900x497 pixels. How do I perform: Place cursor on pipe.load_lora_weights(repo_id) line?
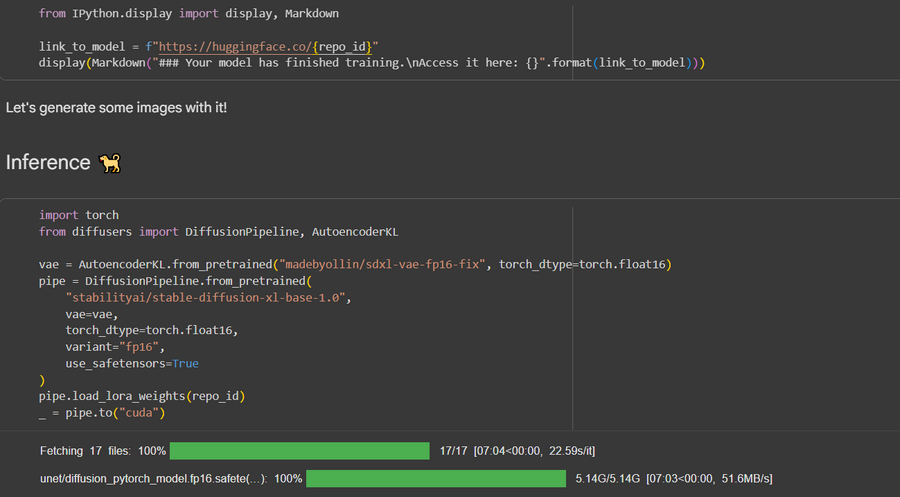(x=142, y=396)
